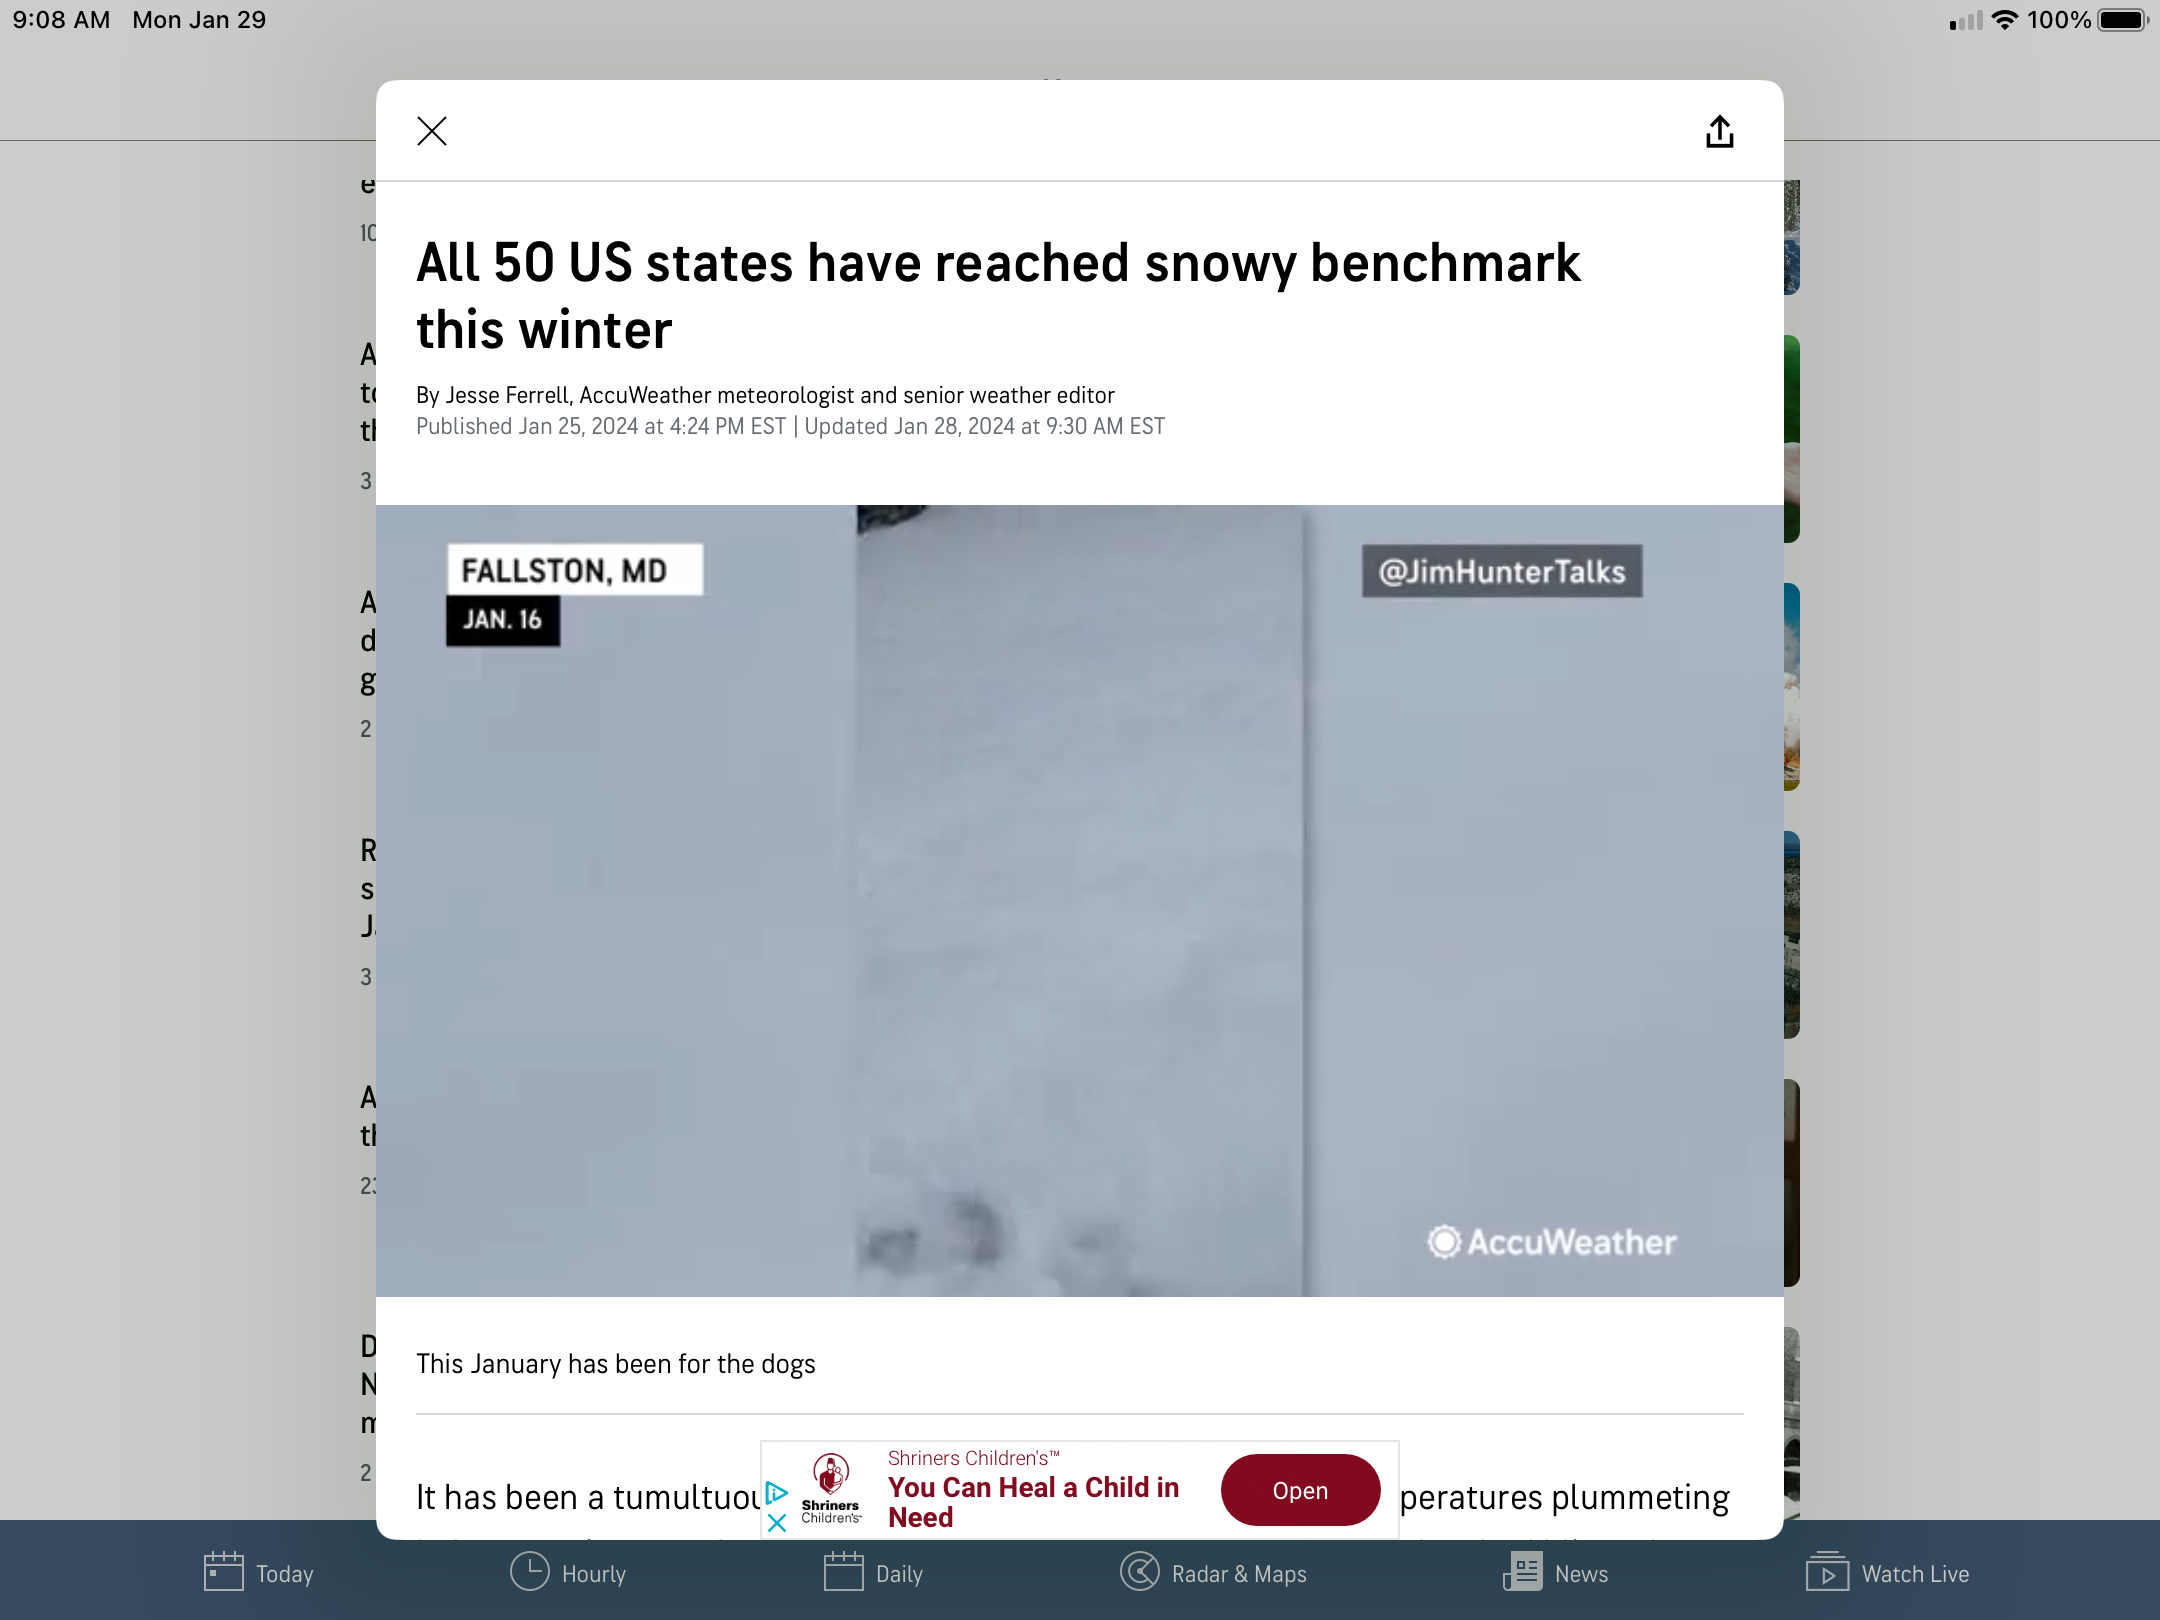Open the Watch Live play icon
2160x1620 pixels.
(x=1827, y=1571)
